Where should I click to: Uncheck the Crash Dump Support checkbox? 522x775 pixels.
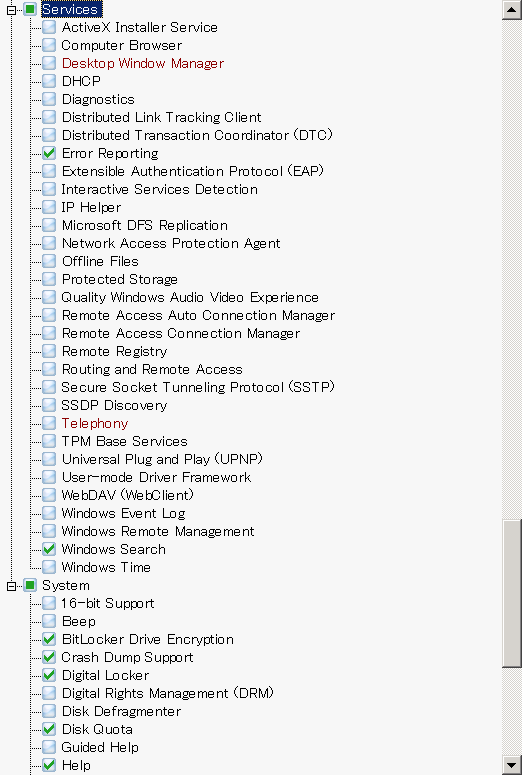click(49, 657)
